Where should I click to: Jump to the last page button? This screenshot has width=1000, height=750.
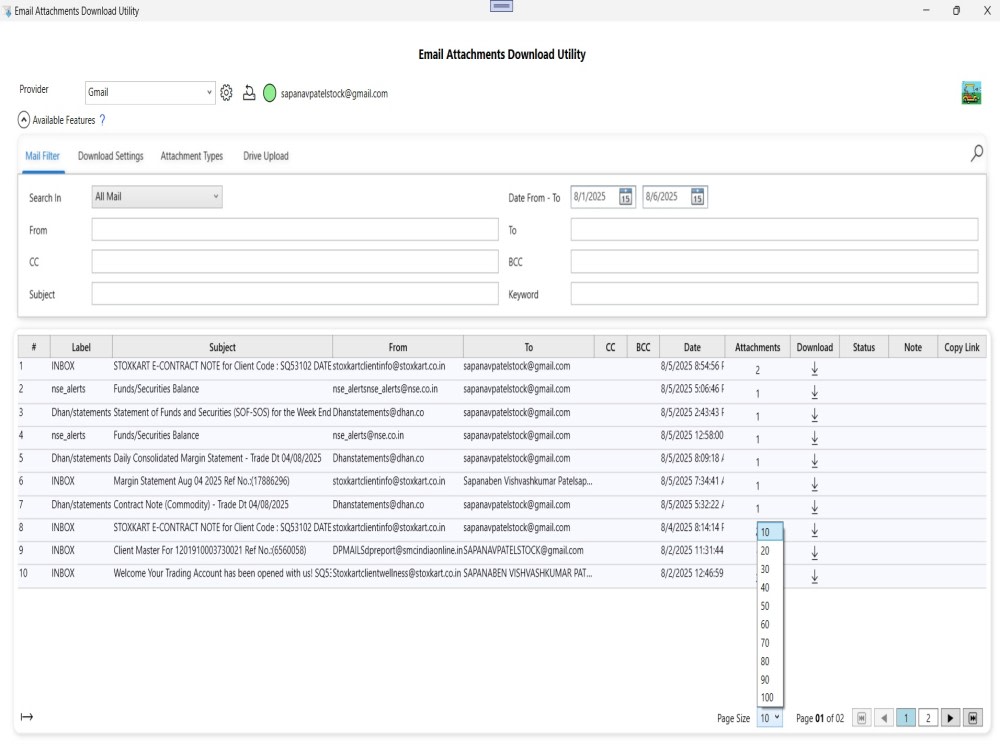[973, 718]
